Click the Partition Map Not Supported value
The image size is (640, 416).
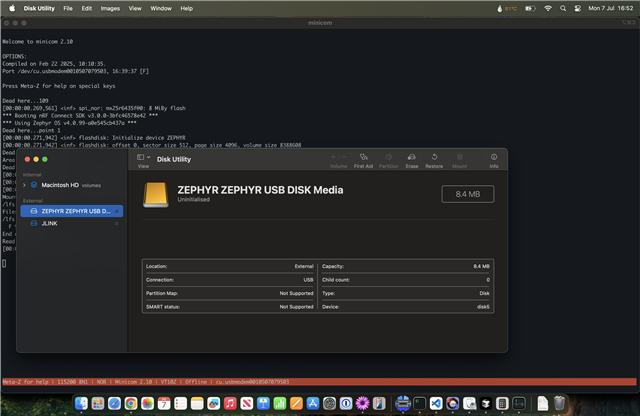coord(296,293)
